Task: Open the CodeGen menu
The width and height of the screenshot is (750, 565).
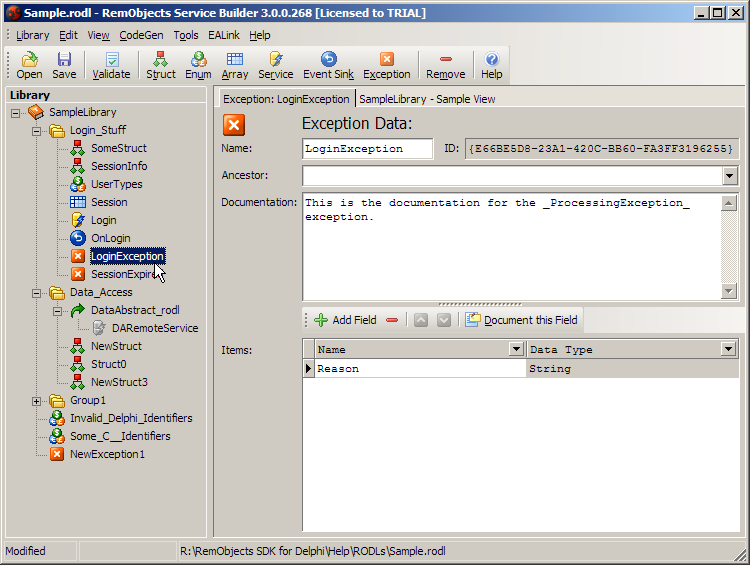Action: pos(141,35)
